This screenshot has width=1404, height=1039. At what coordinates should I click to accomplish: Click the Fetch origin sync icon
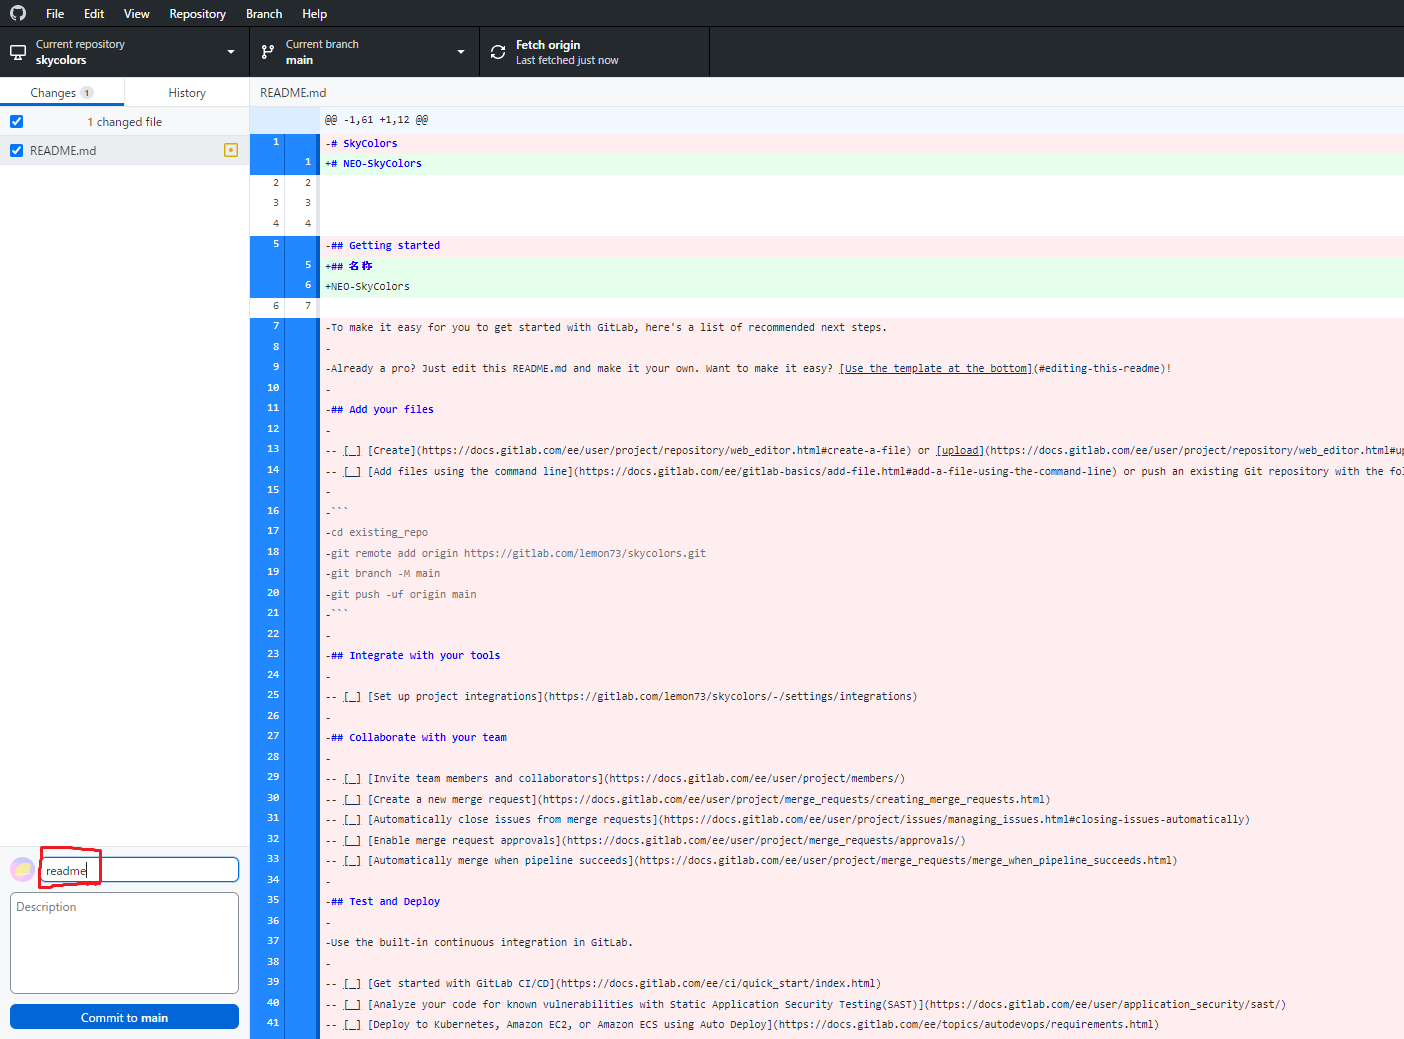click(497, 51)
